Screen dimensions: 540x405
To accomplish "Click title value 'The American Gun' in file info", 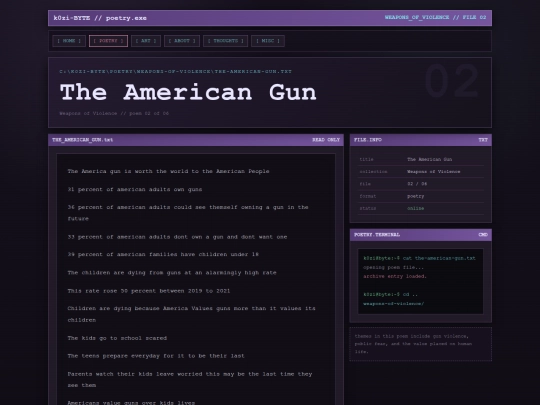I will pyautogui.click(x=429, y=159).
